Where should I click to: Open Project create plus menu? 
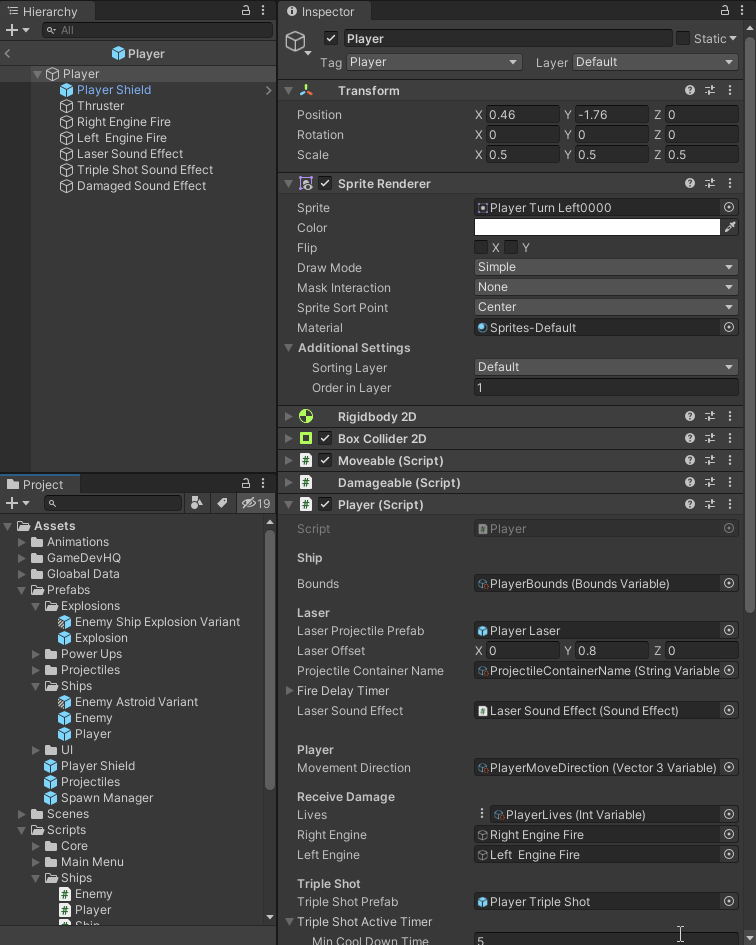(x=17, y=503)
